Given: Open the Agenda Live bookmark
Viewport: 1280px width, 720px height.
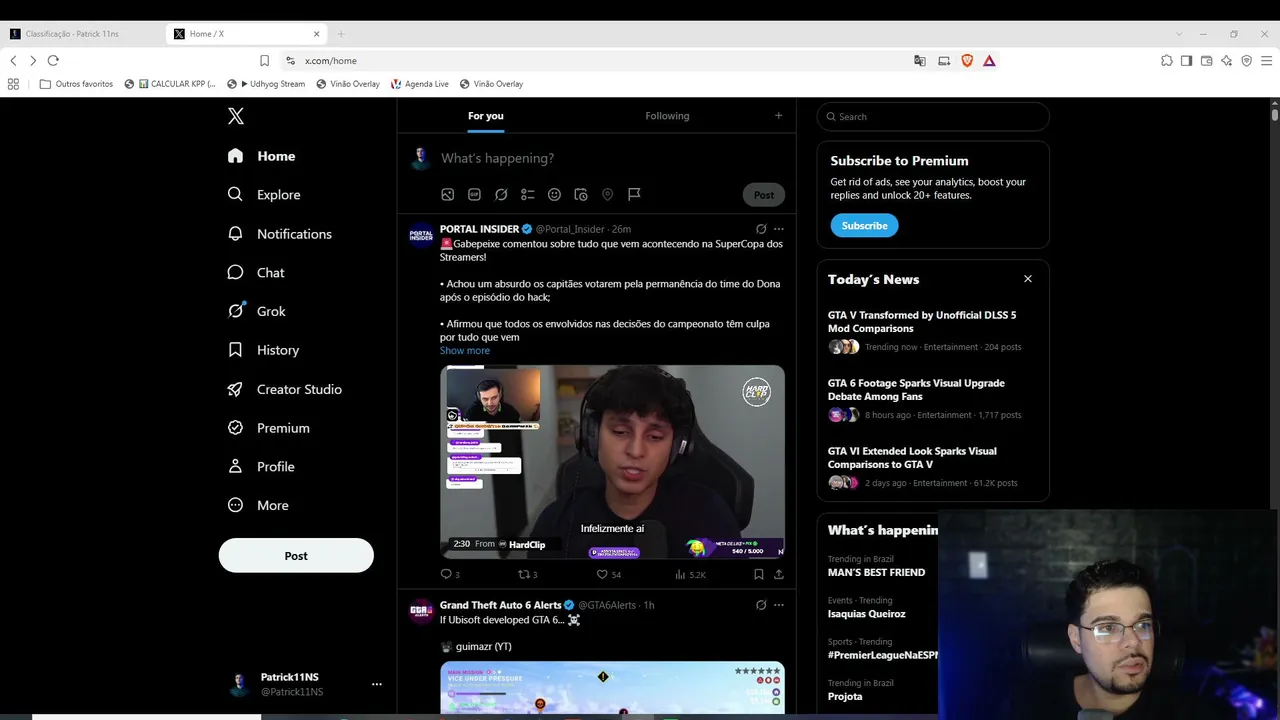Looking at the screenshot, I should [x=420, y=84].
